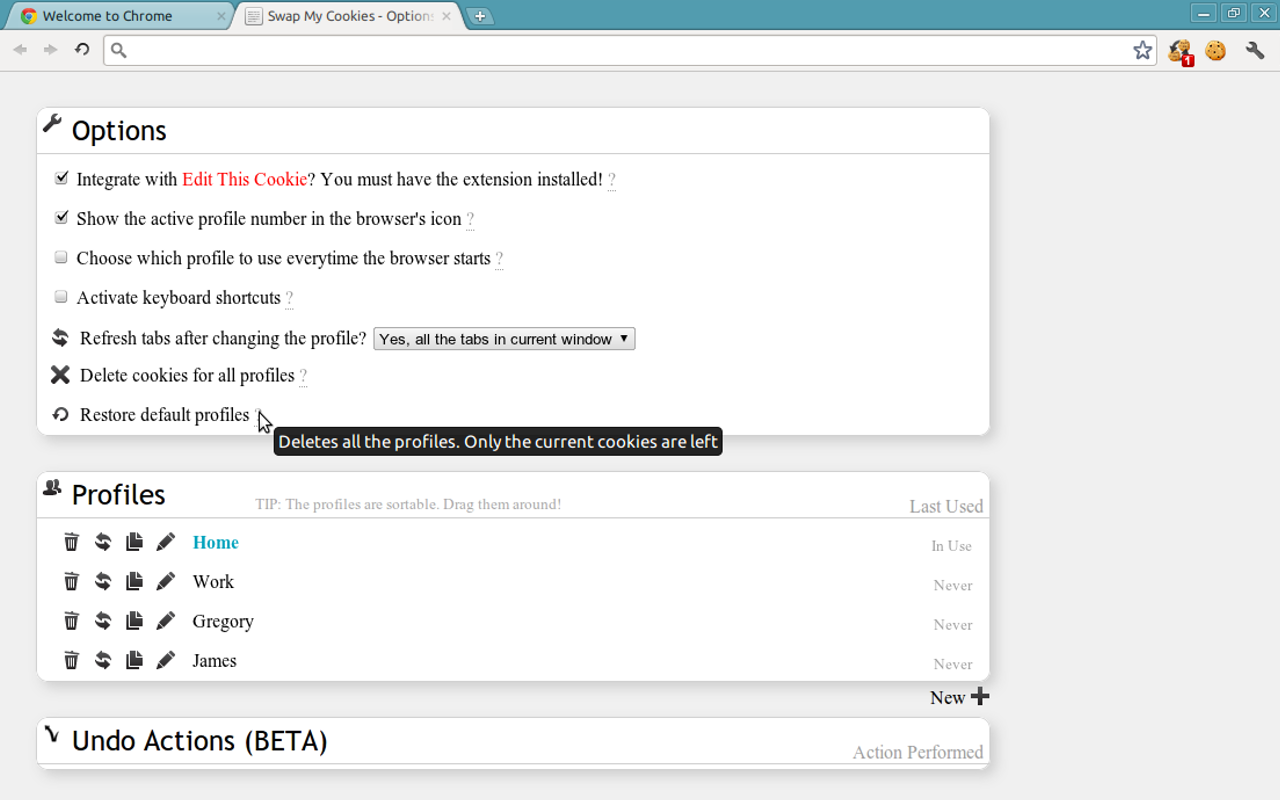
Task: Enable Activate keyboard shortcuts checkbox
Action: [61, 296]
